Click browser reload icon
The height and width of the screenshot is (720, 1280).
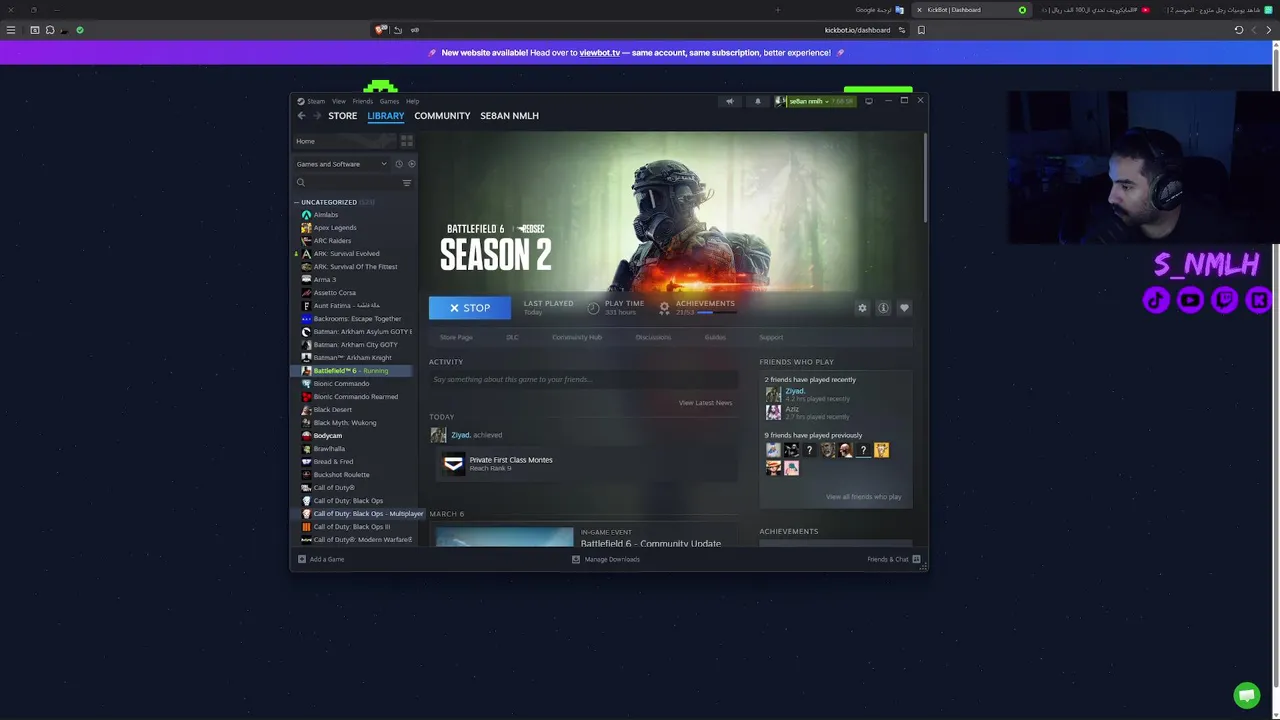[1238, 30]
